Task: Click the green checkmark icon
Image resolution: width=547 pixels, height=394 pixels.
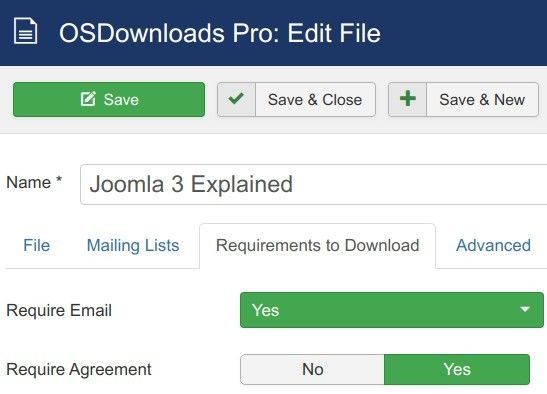Action: click(x=236, y=99)
